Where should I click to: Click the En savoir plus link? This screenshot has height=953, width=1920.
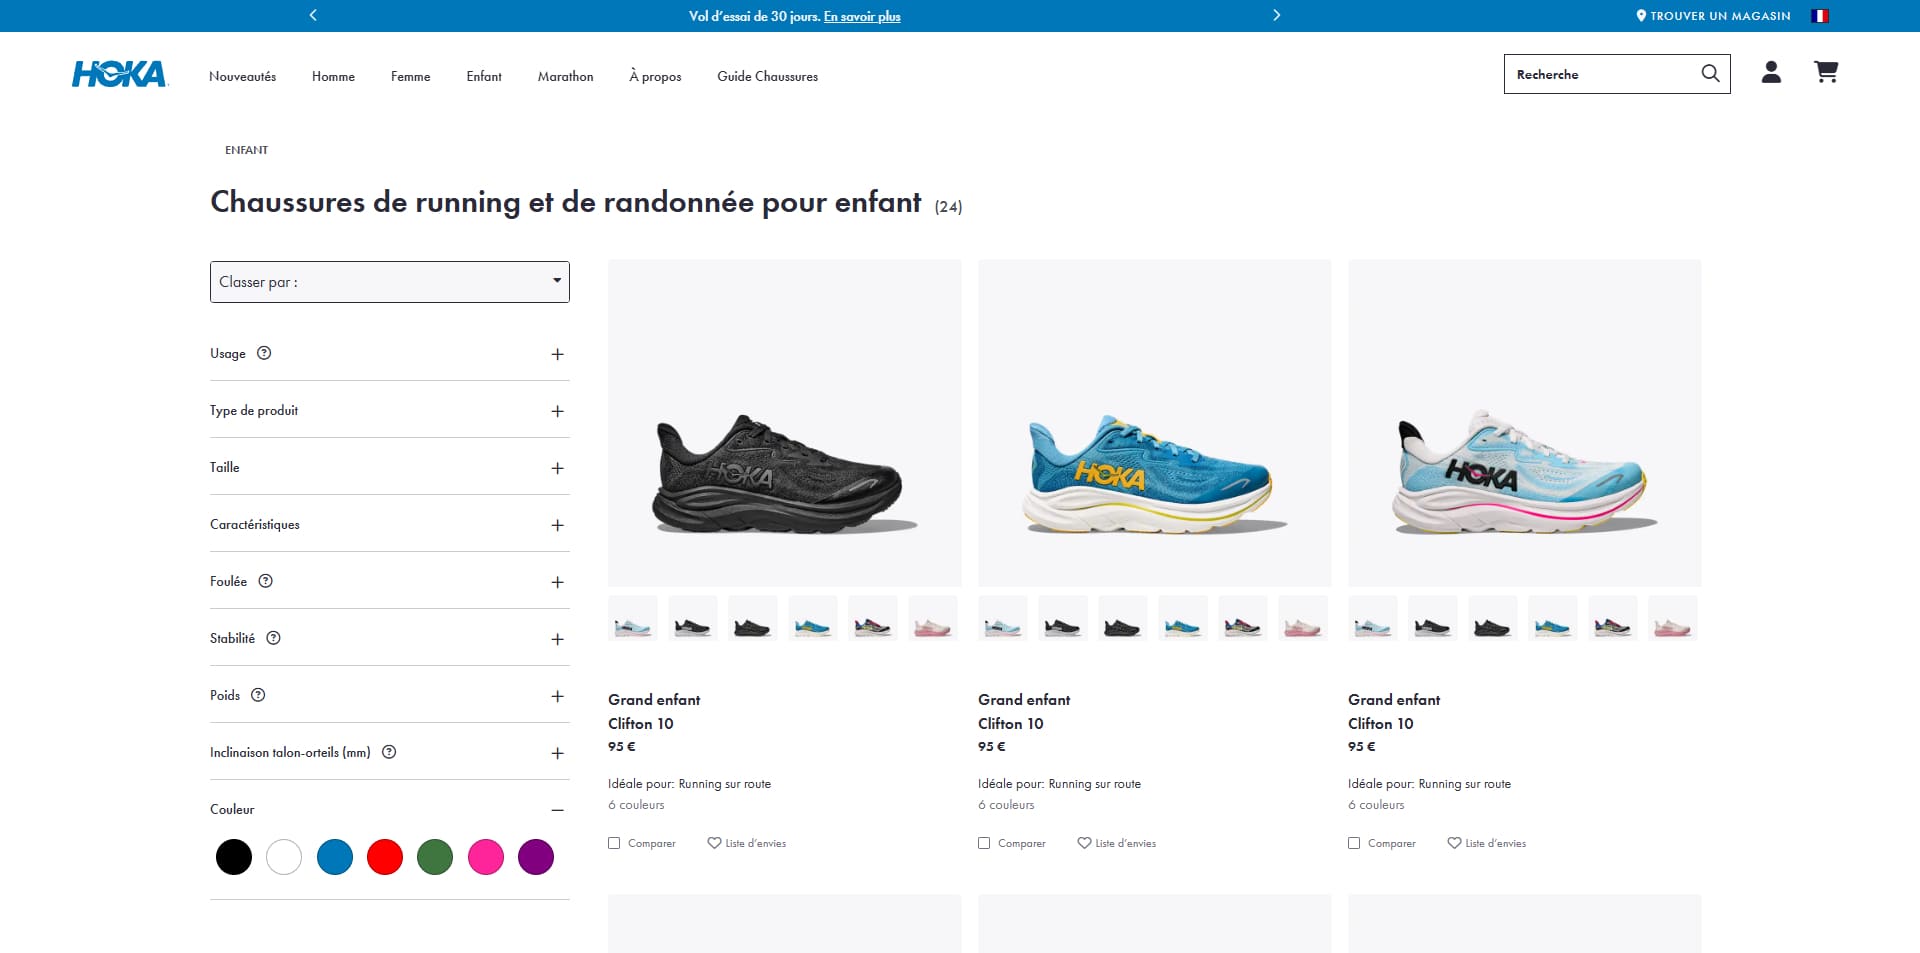pyautogui.click(x=862, y=16)
